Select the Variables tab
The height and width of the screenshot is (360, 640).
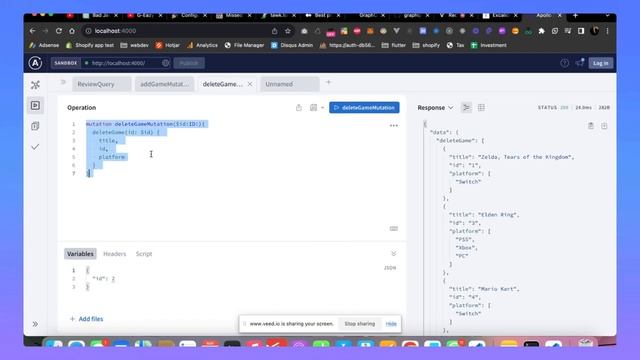coord(80,254)
